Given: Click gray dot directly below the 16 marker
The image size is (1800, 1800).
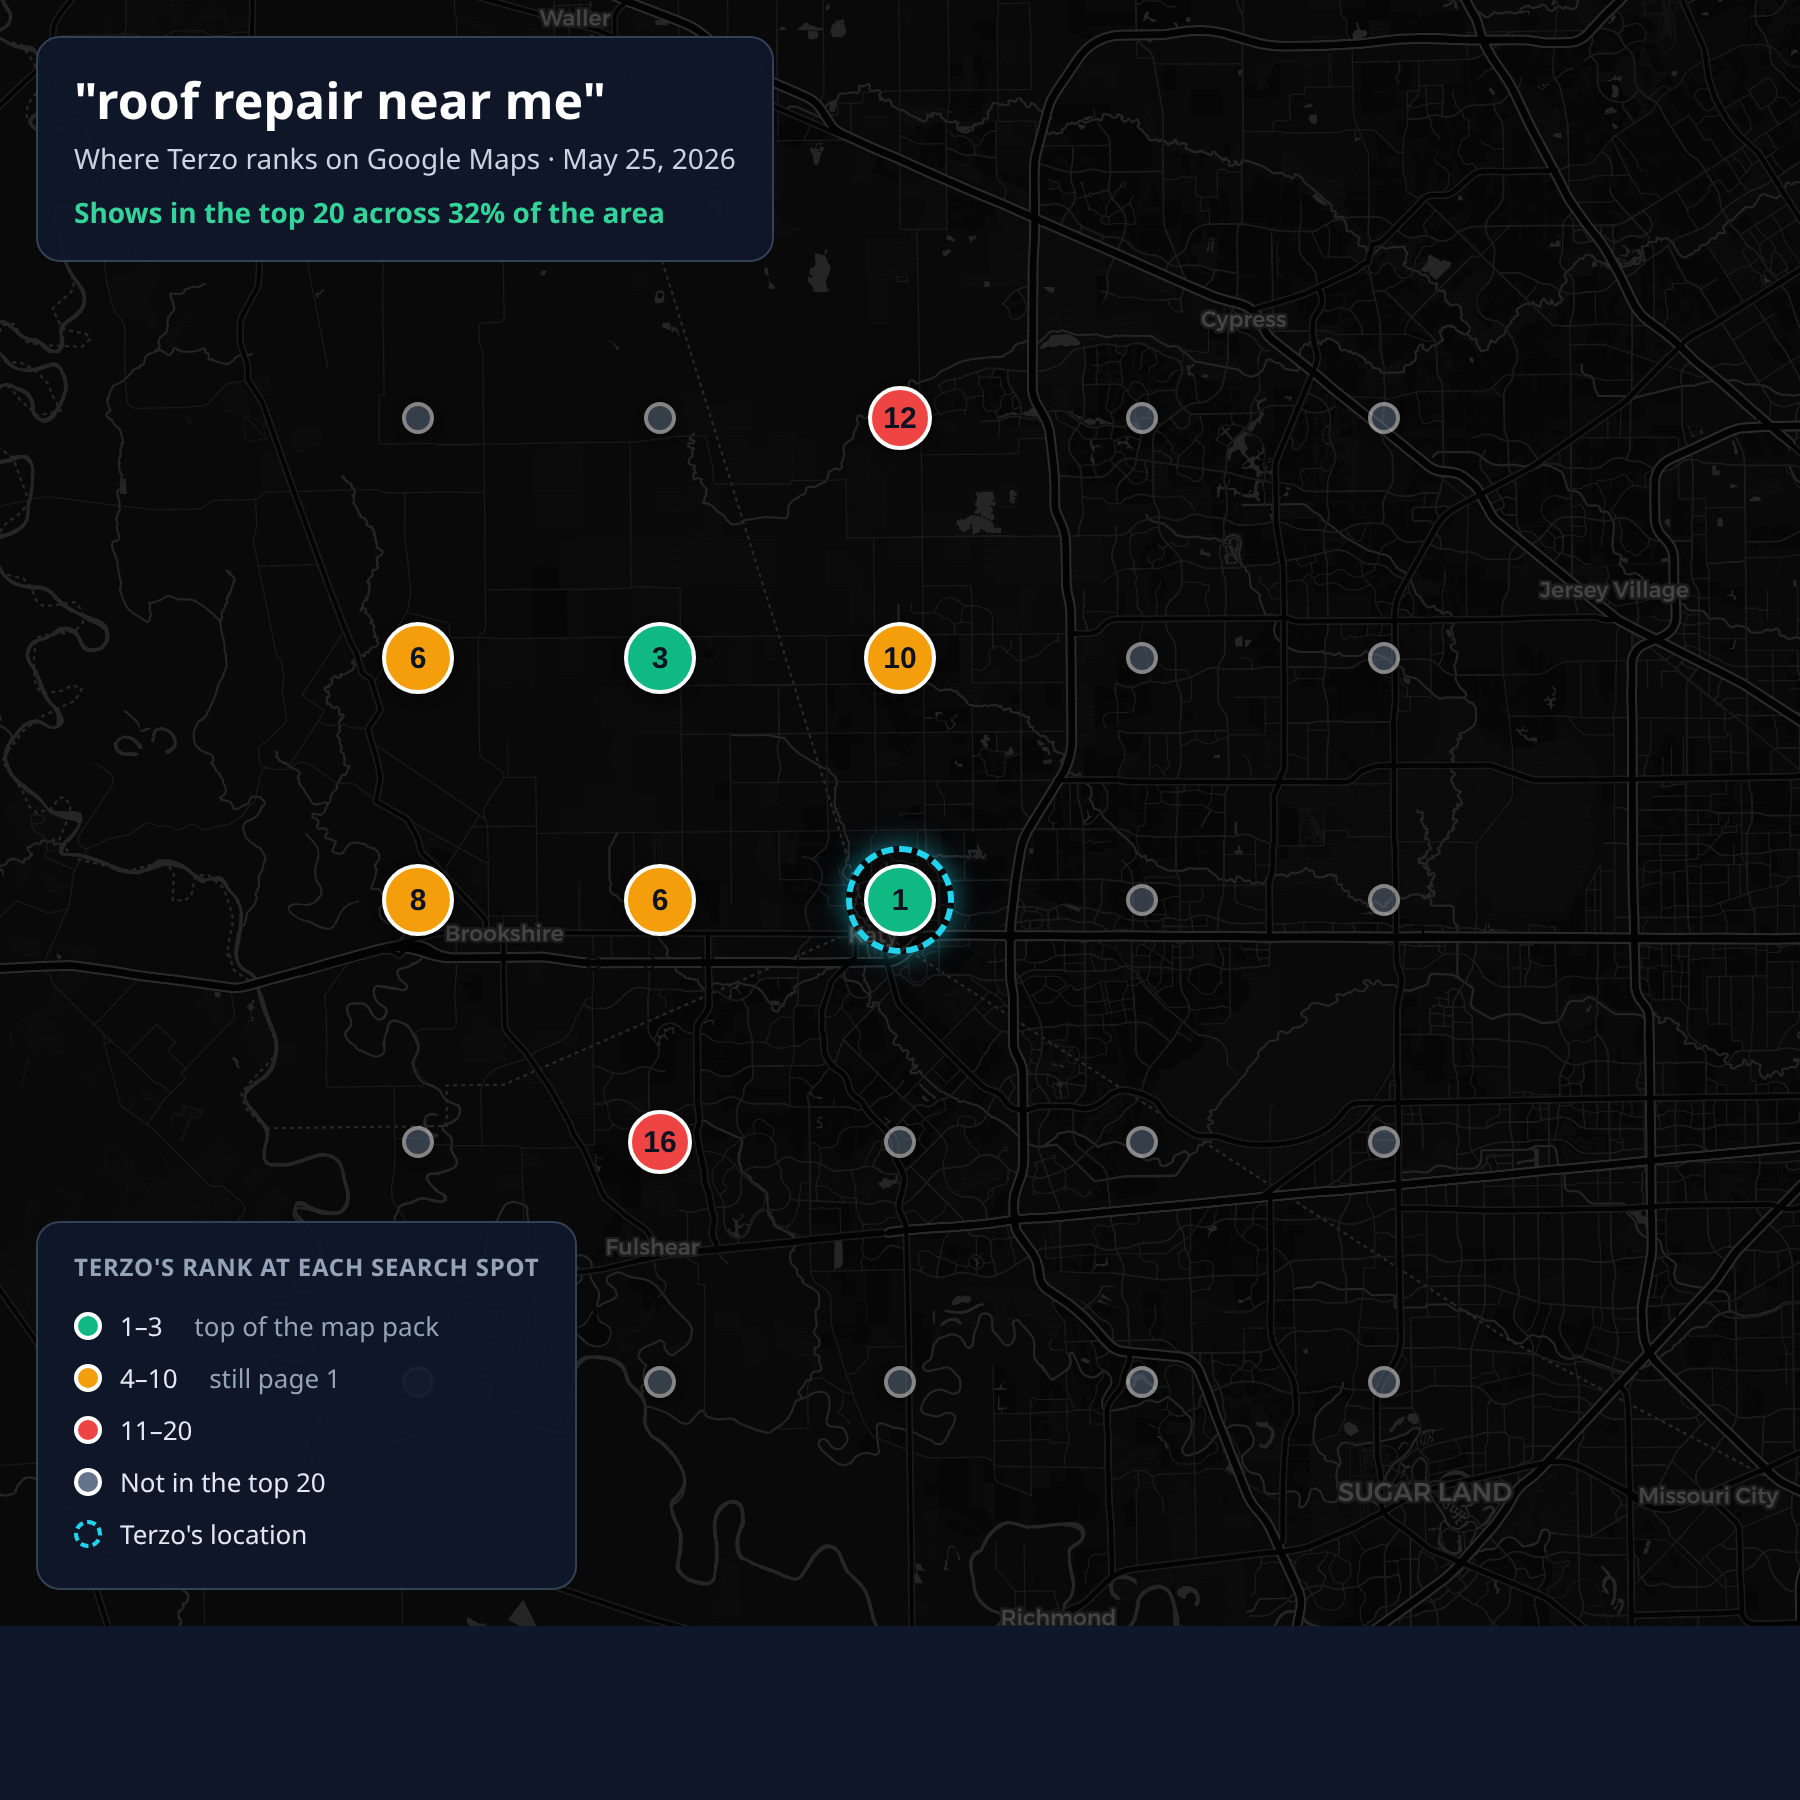Looking at the screenshot, I should coord(660,1382).
